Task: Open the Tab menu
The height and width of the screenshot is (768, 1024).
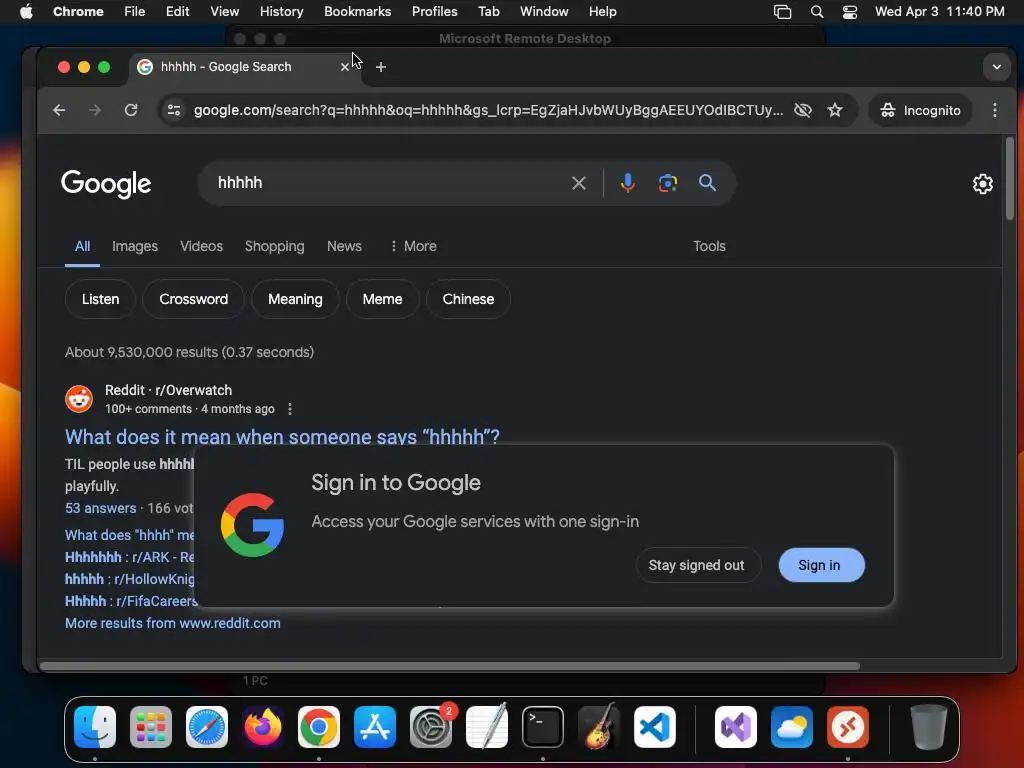Action: tap(488, 12)
